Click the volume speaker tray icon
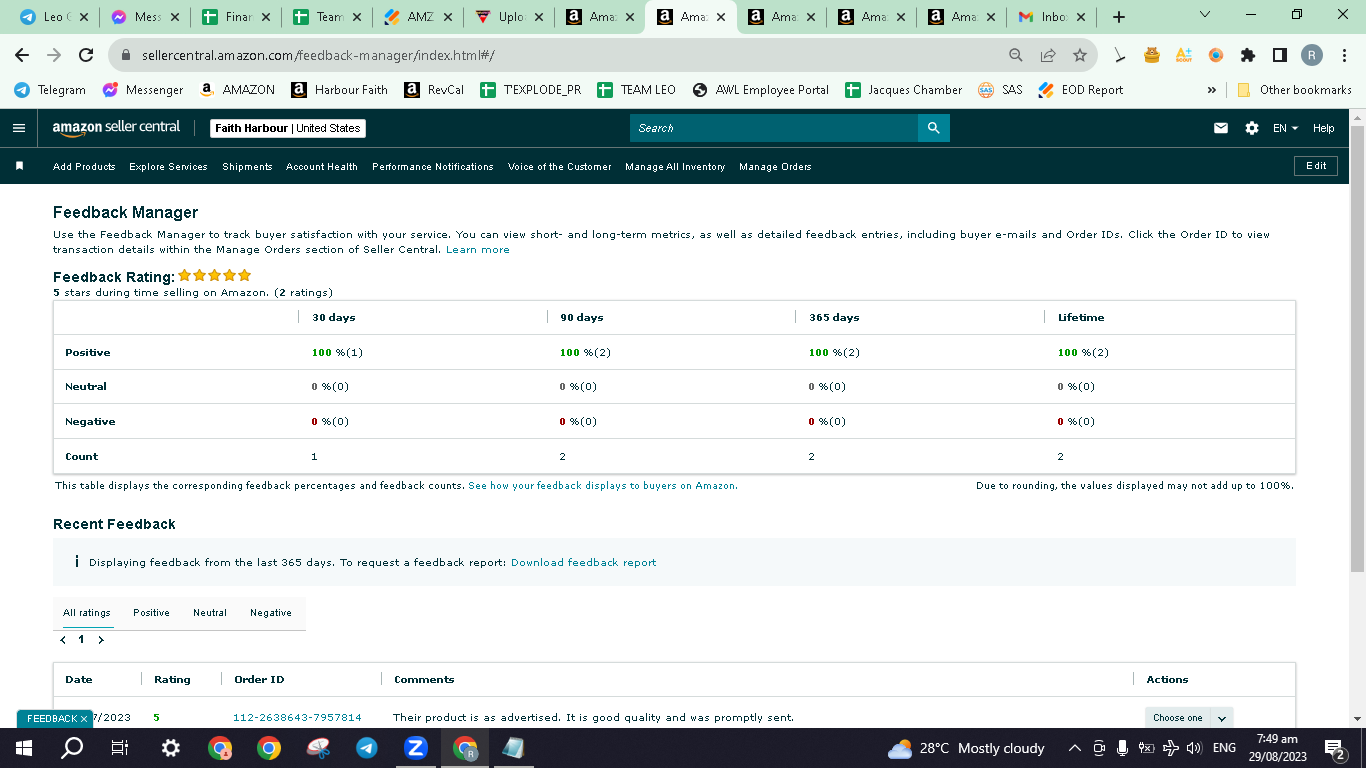 point(1193,748)
